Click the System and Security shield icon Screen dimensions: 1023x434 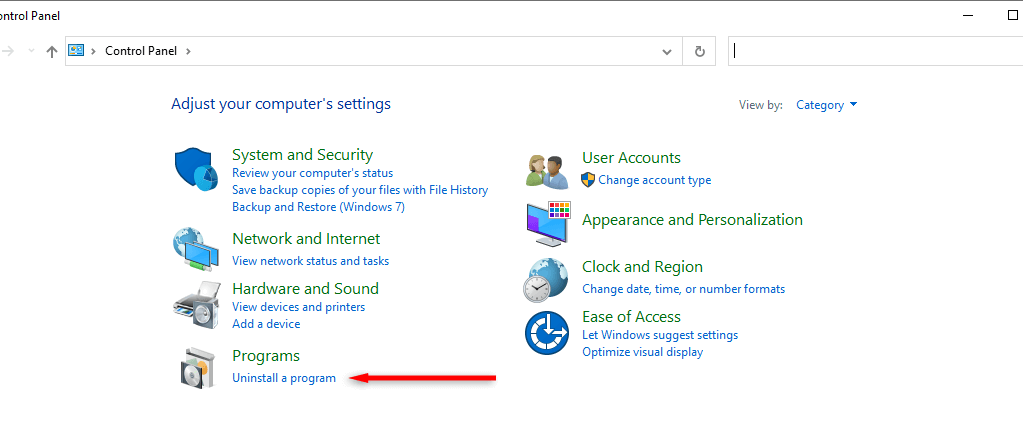pos(196,170)
